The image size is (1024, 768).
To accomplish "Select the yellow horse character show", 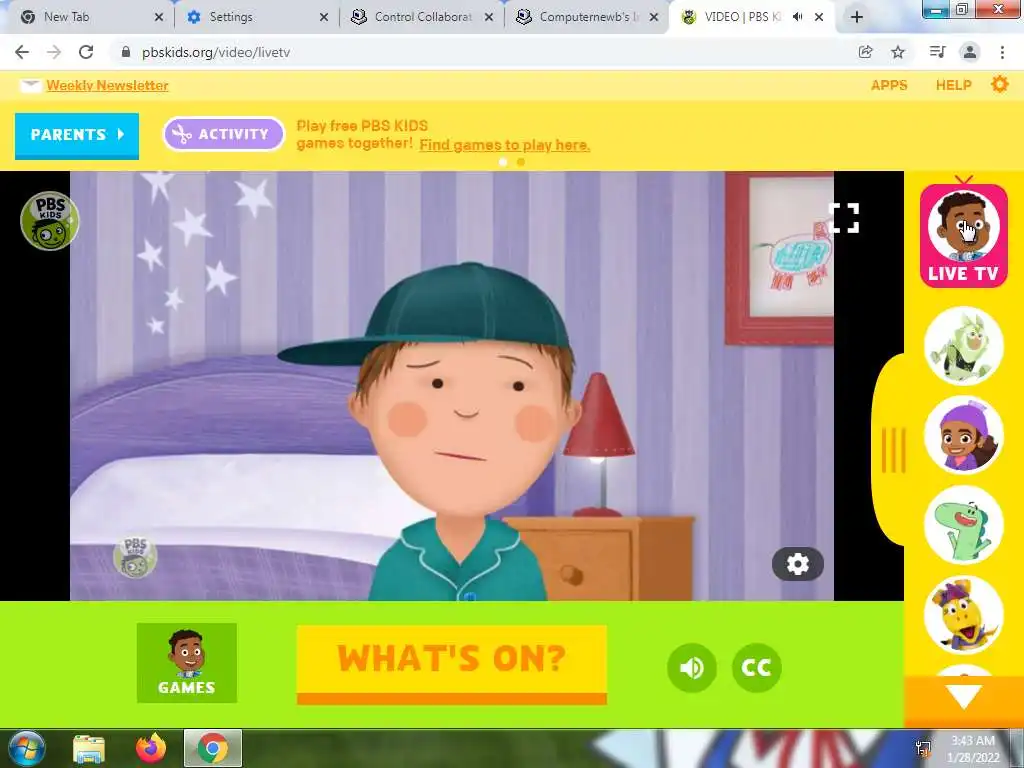I will point(964,615).
